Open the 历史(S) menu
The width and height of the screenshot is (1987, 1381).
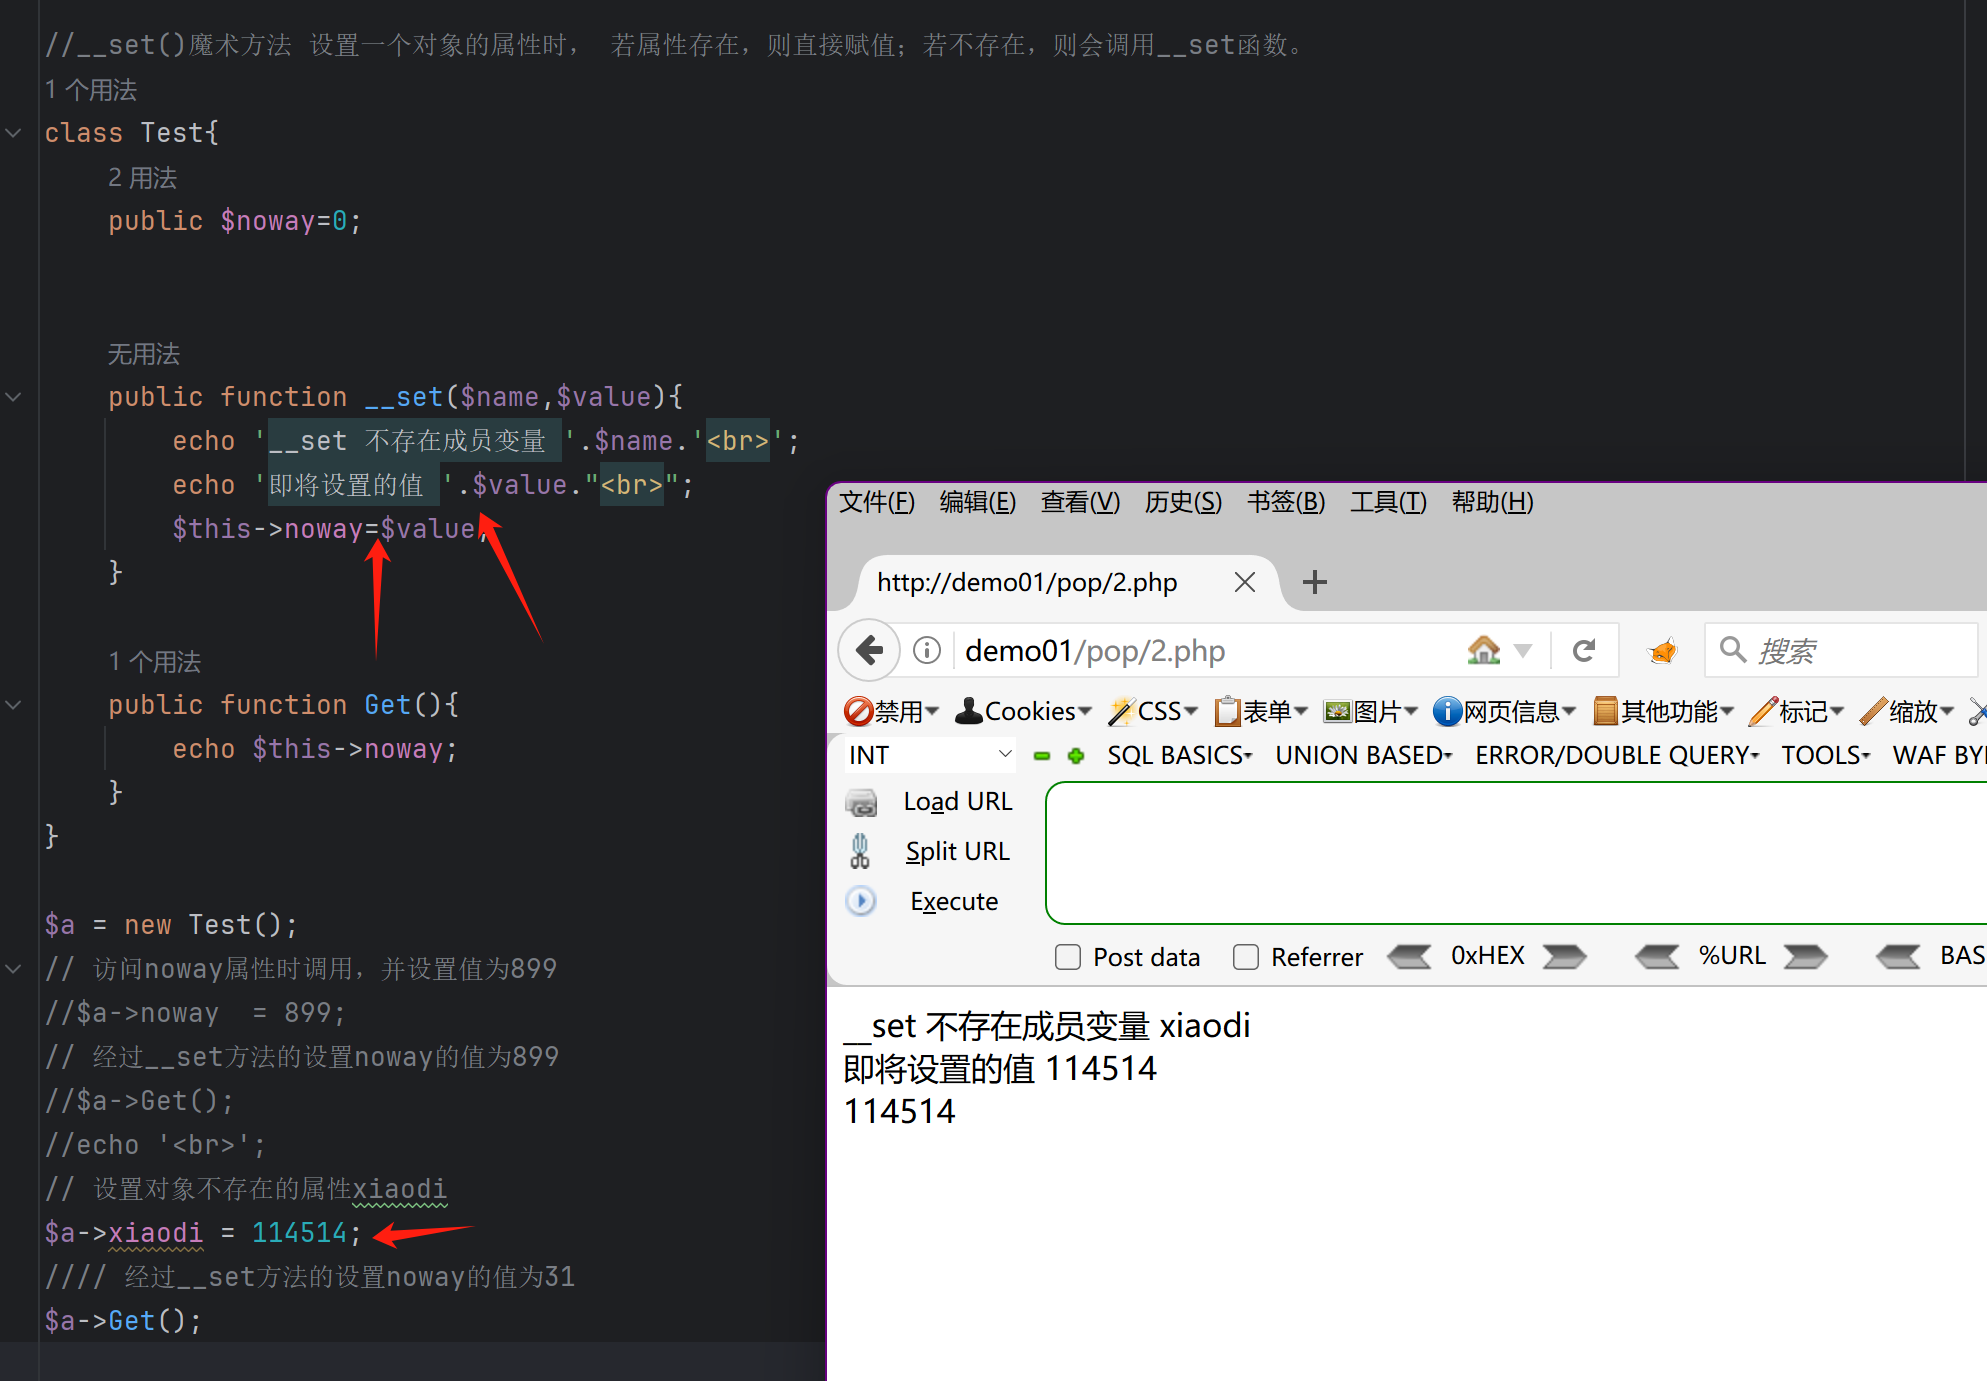click(1183, 502)
